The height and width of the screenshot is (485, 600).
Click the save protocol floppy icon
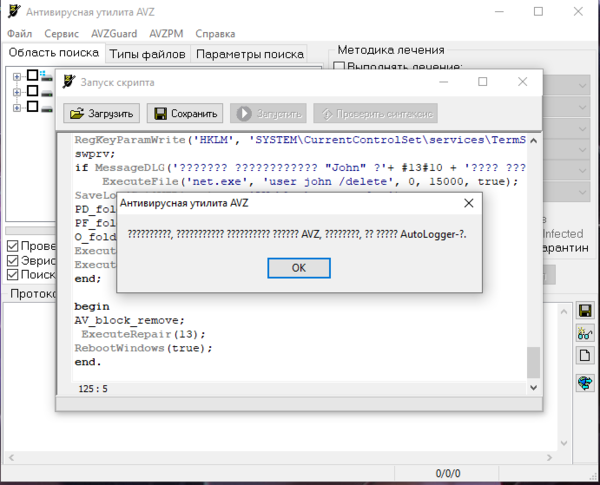click(x=585, y=310)
